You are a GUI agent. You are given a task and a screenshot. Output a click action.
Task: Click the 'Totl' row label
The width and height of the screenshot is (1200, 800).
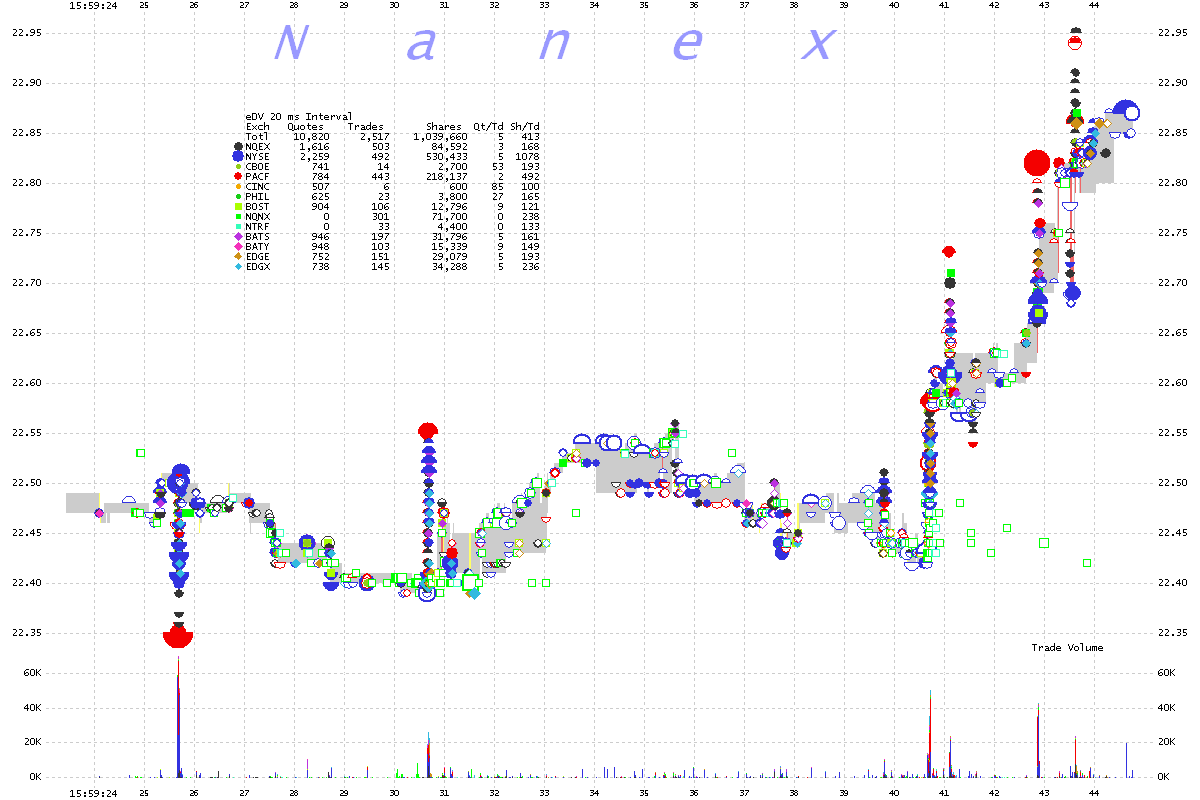click(257, 136)
